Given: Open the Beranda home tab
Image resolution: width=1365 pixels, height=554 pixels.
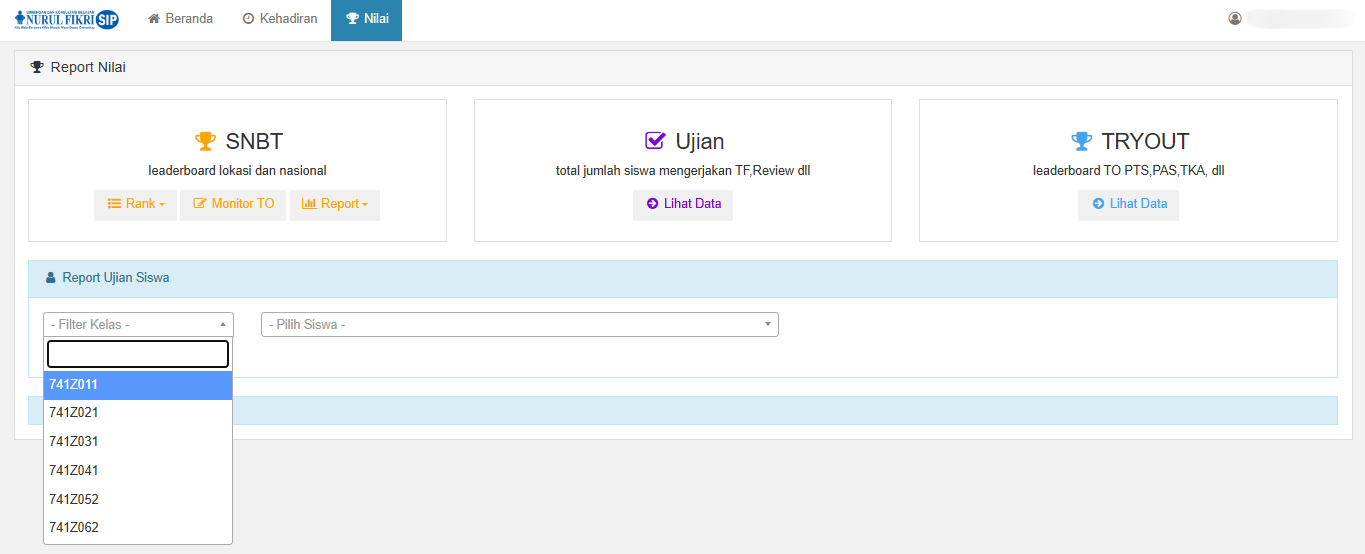Looking at the screenshot, I should click(181, 19).
